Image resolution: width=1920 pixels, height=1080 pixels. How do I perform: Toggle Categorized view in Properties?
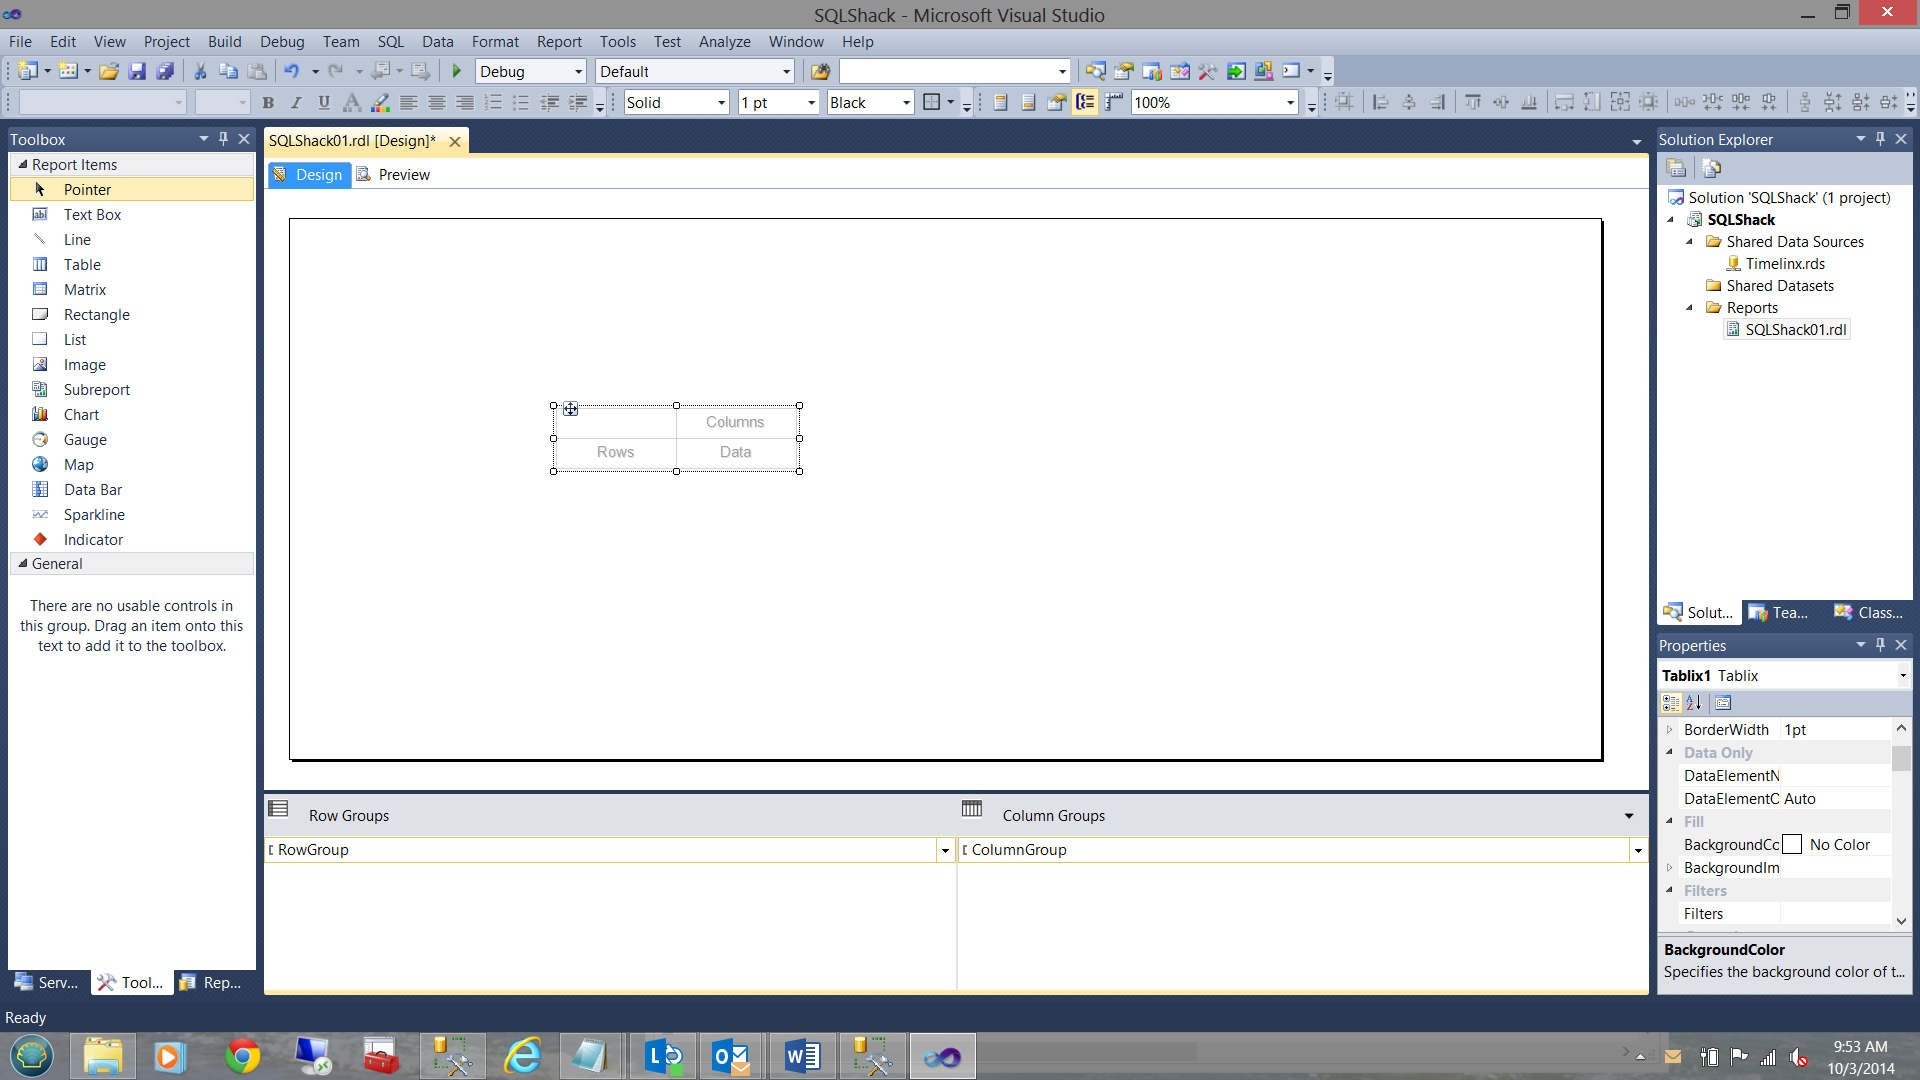pyautogui.click(x=1671, y=703)
